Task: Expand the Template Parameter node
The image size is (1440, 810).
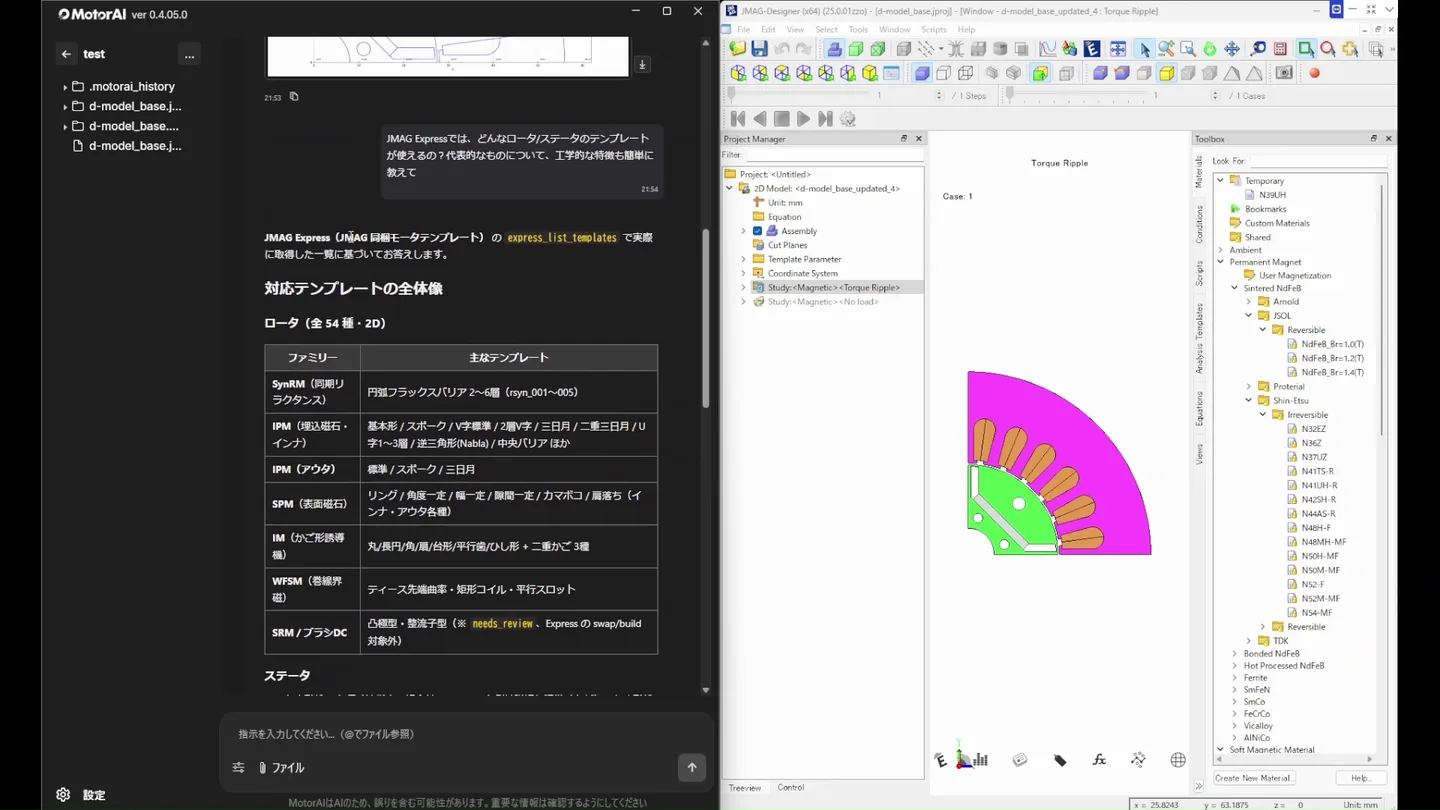Action: [743, 259]
